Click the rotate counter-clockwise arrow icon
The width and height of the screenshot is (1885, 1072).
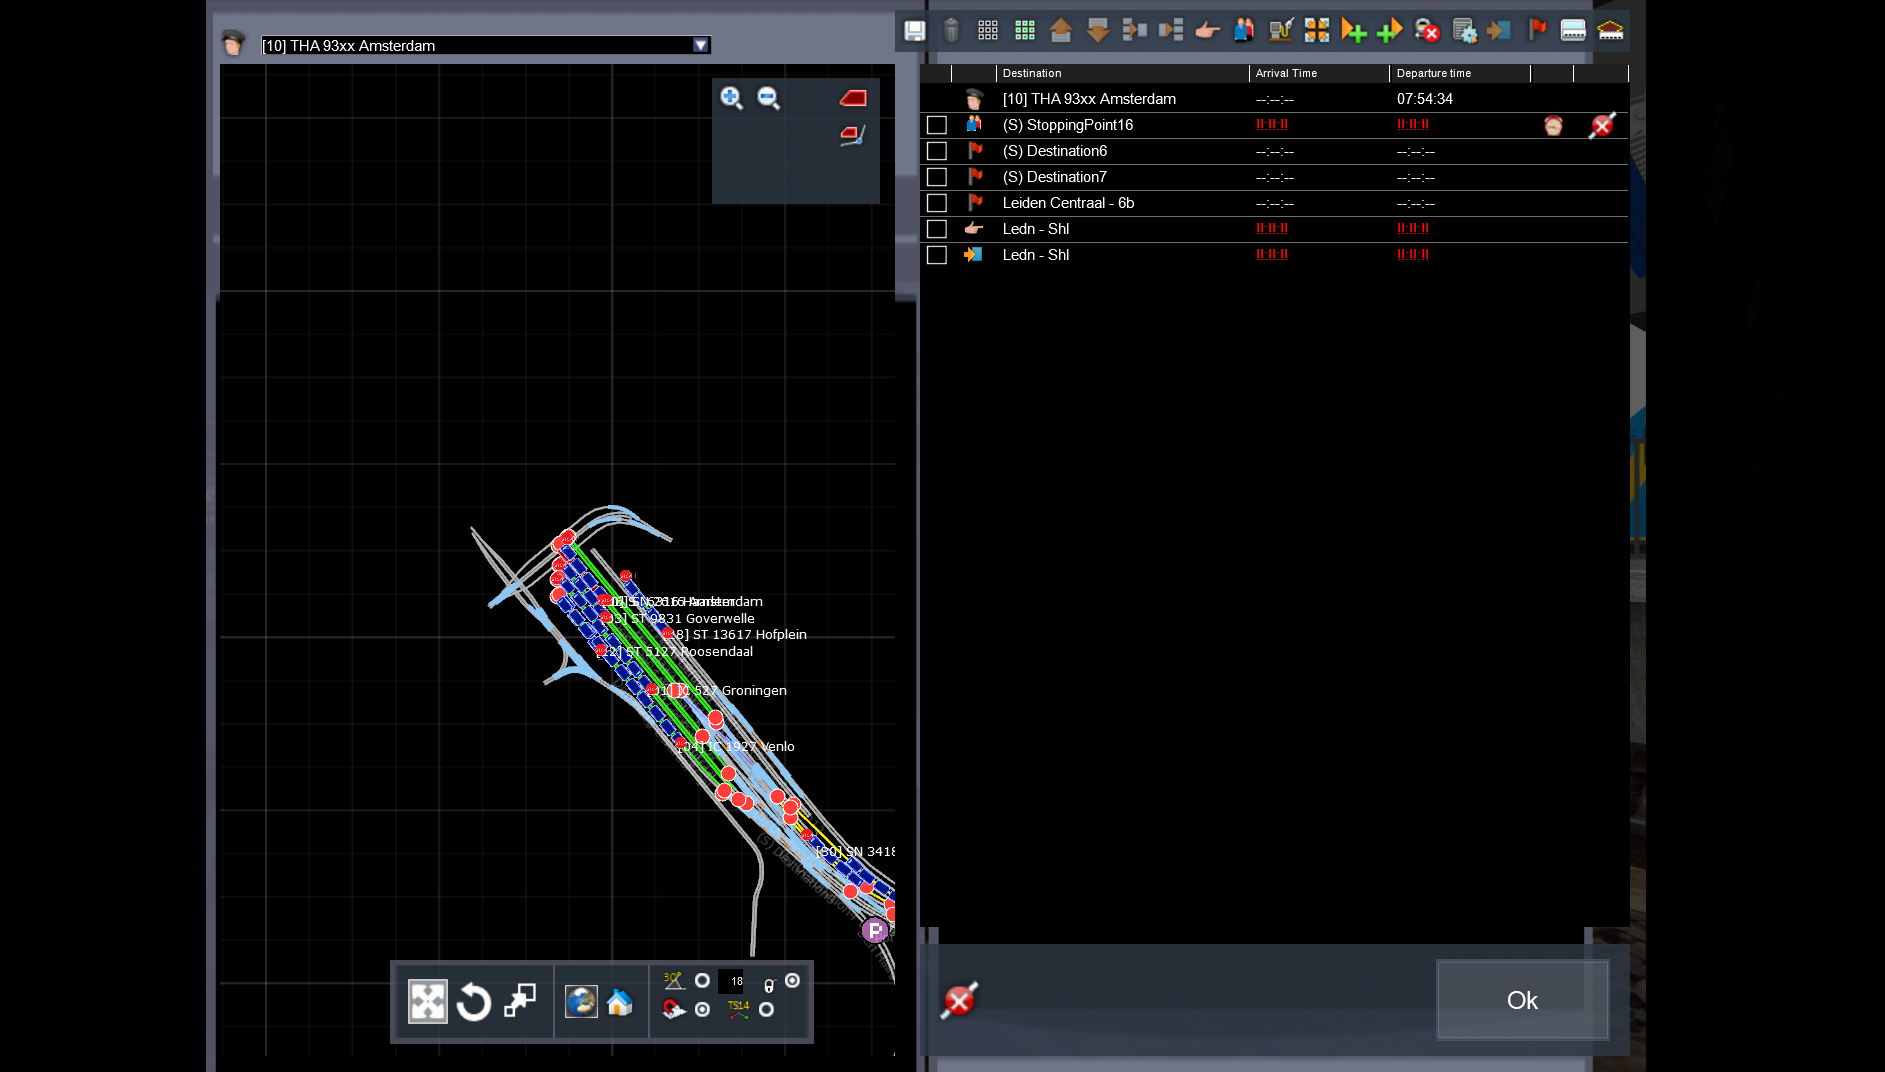pyautogui.click(x=473, y=1001)
